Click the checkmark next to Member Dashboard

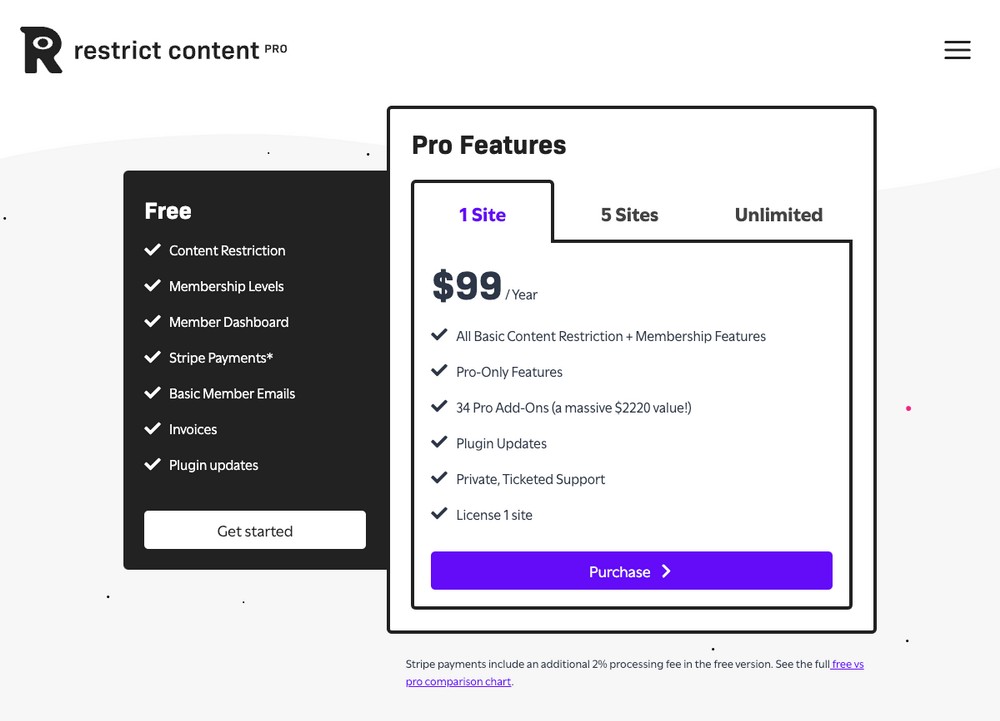coord(152,321)
